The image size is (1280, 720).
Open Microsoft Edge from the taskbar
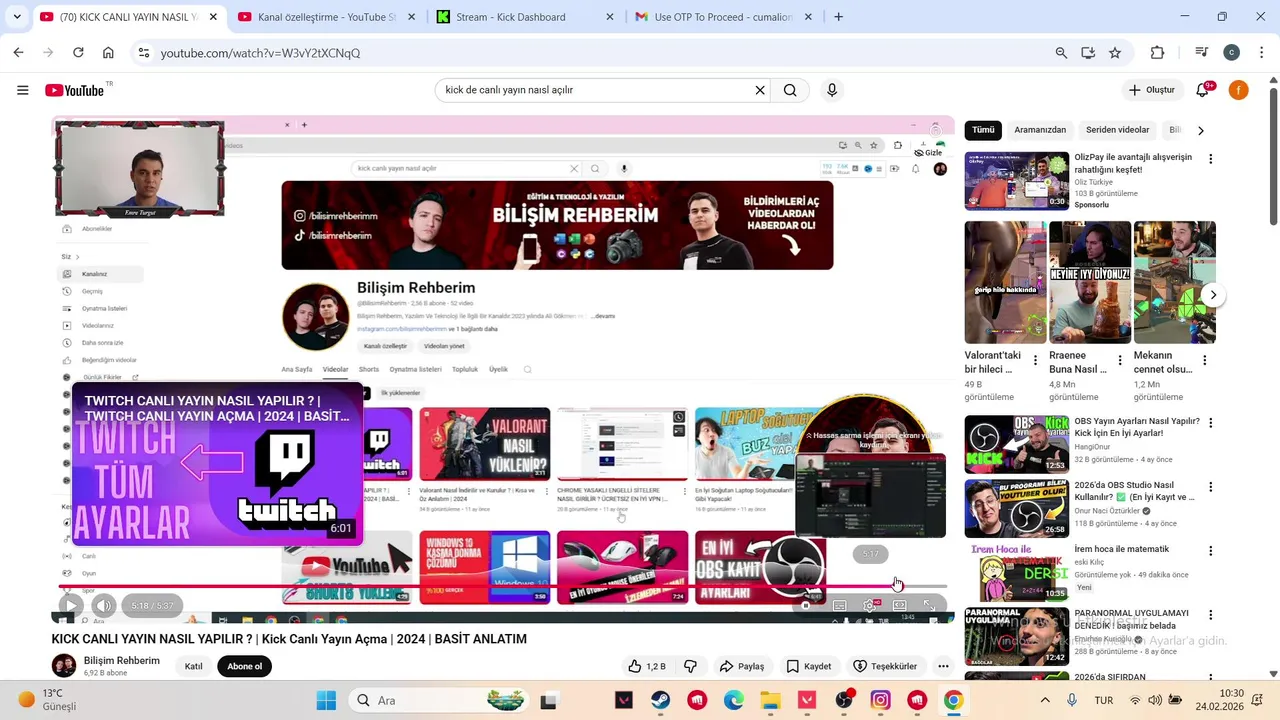coord(733,701)
